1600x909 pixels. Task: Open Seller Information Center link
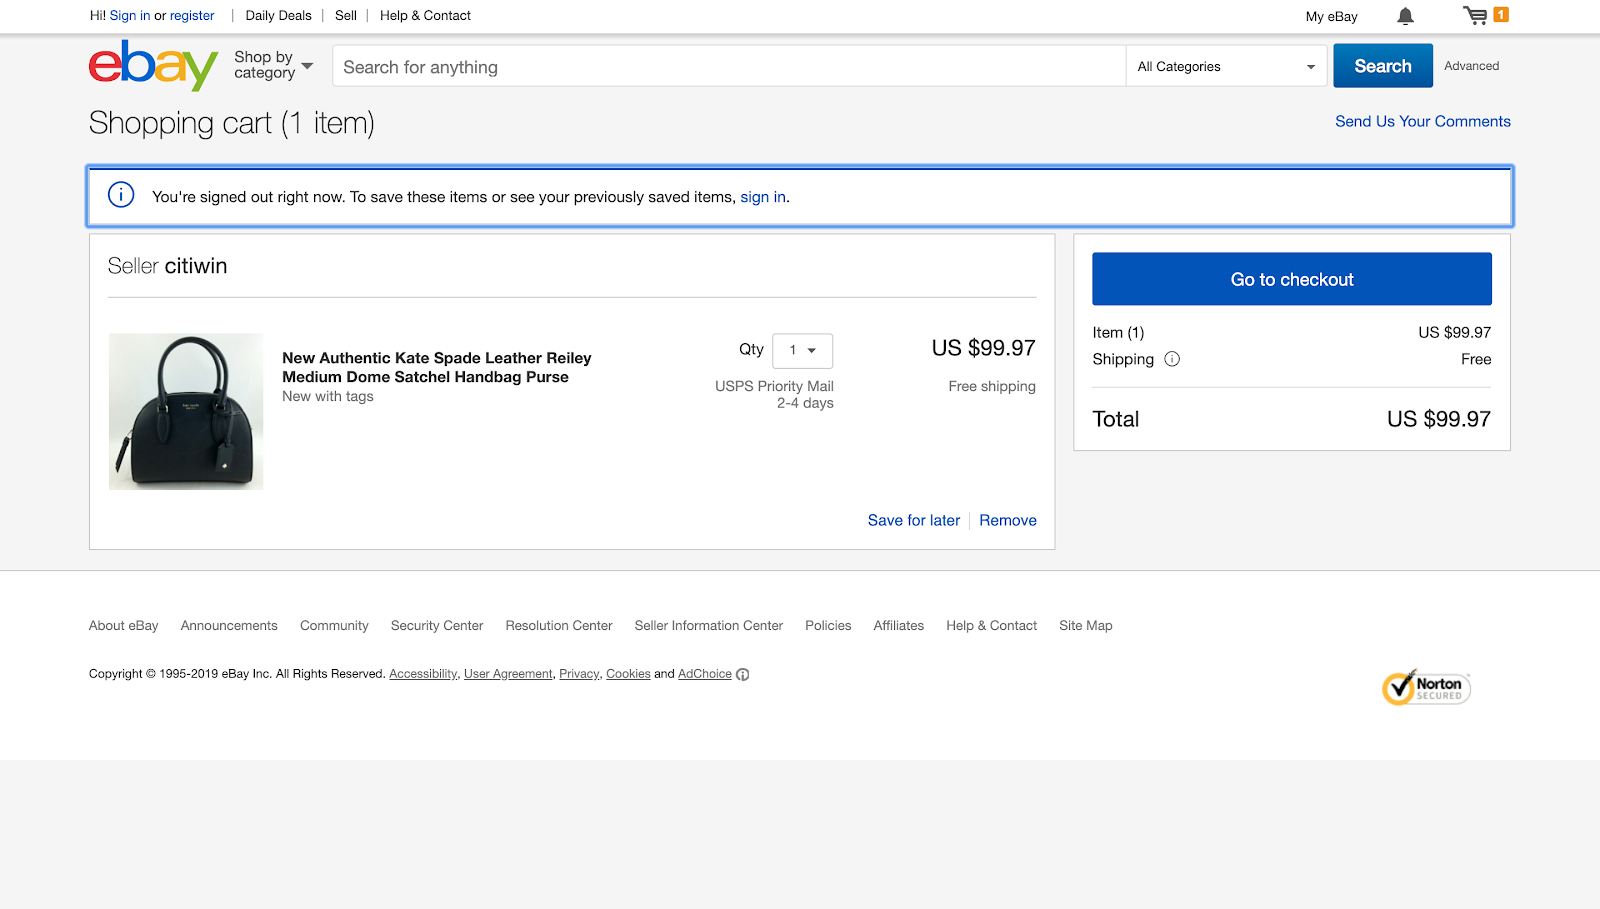[x=709, y=626]
